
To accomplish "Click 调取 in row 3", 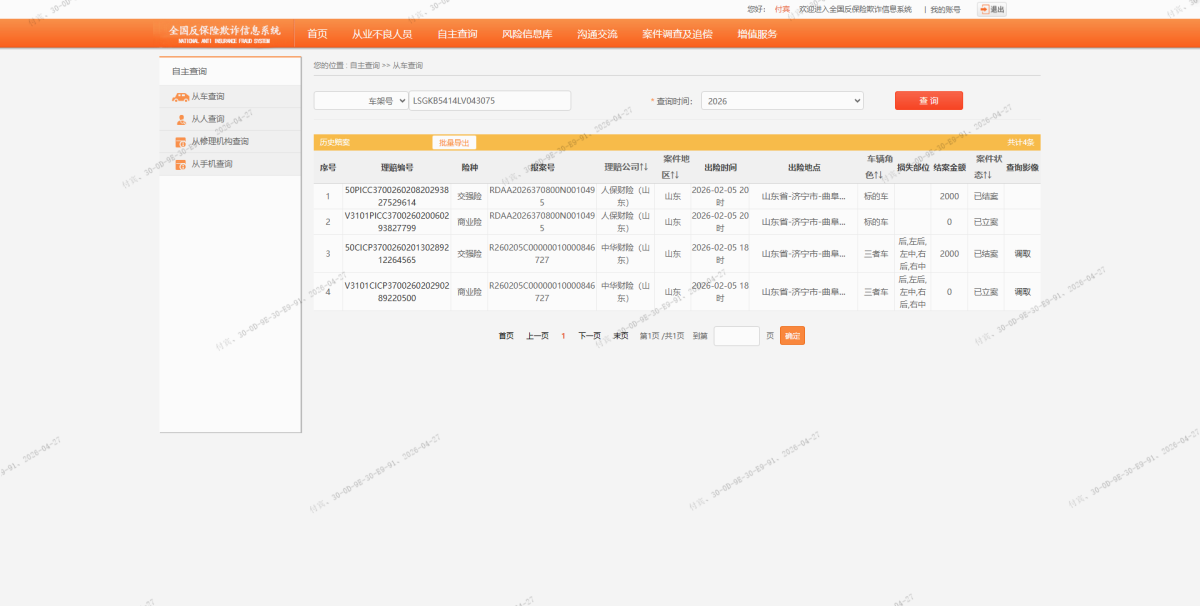I will pos(1022,254).
